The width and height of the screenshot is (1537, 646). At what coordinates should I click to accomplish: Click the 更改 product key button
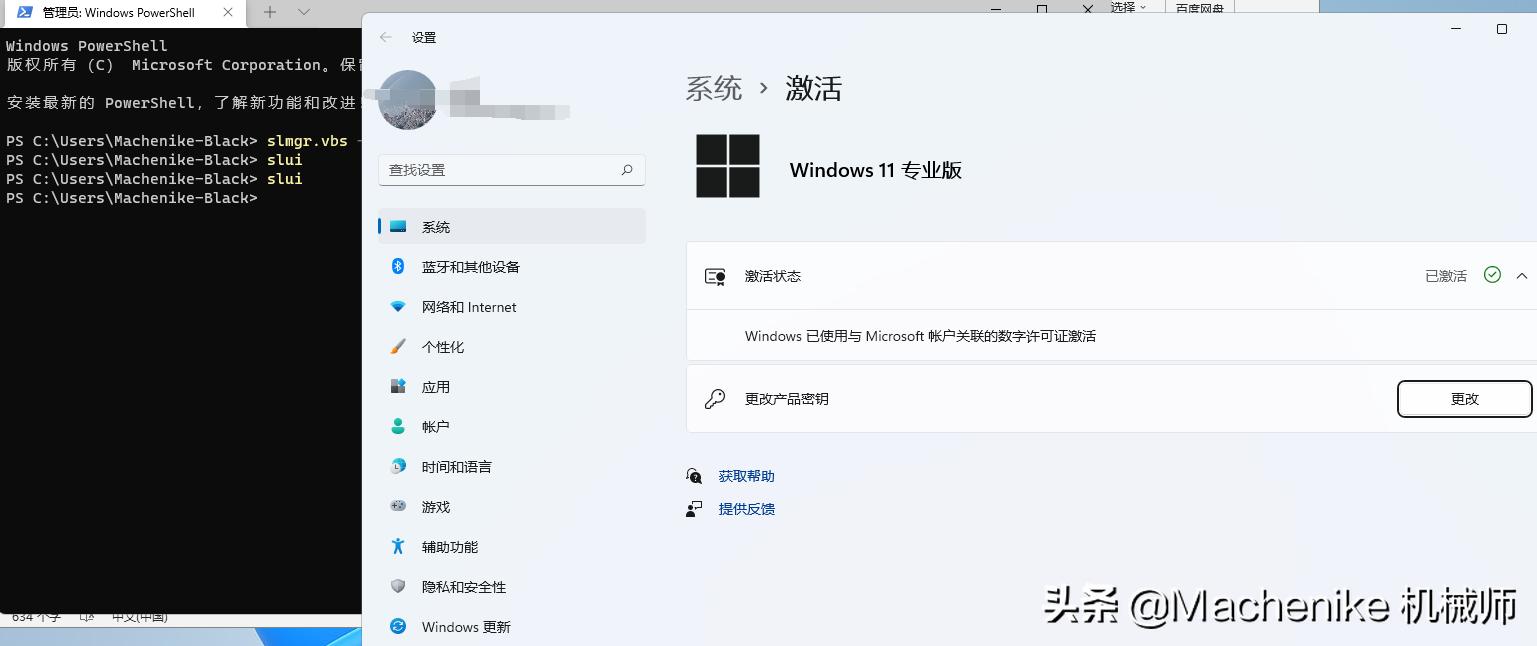[1464, 398]
